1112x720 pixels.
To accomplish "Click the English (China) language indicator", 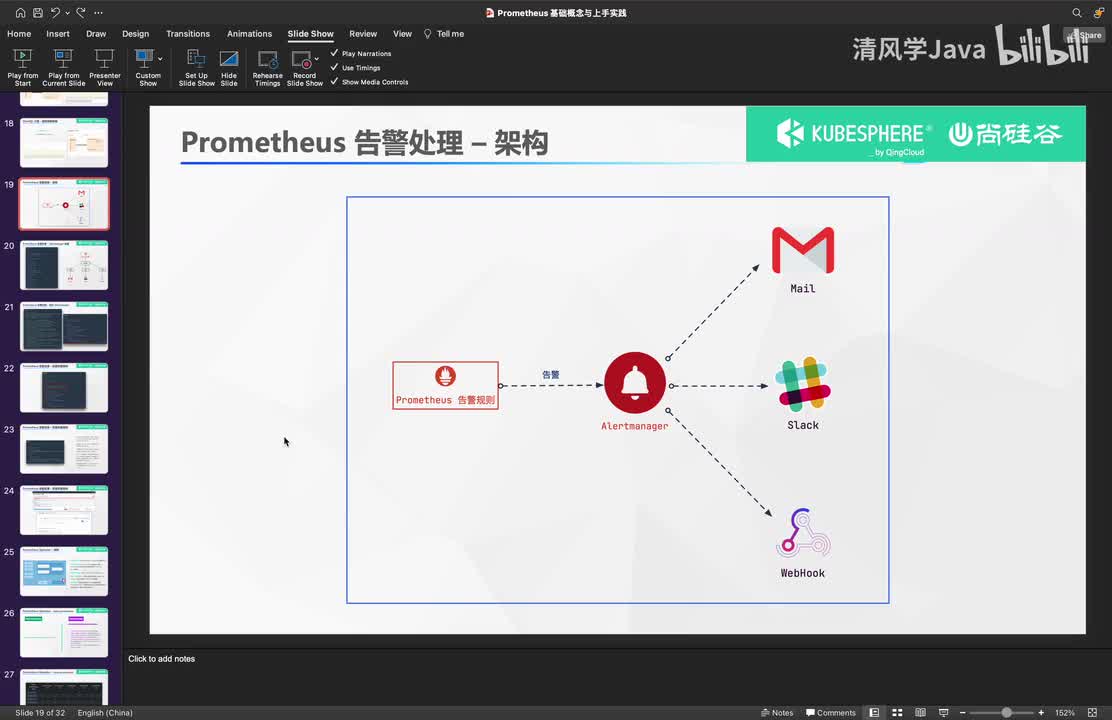I will tap(105, 713).
